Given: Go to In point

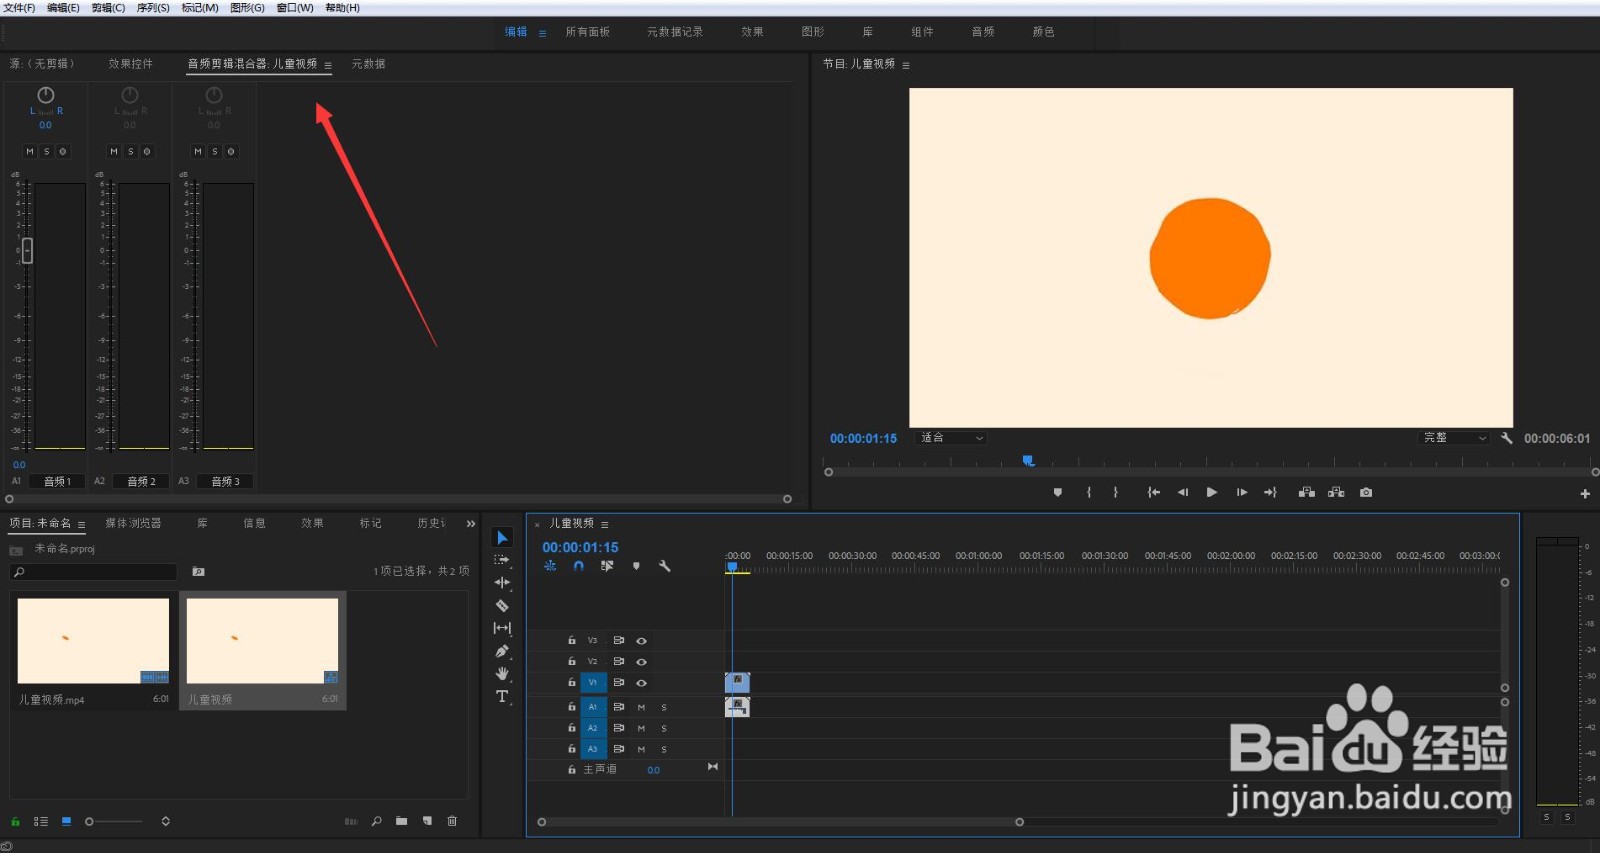Looking at the screenshot, I should pyautogui.click(x=1153, y=492).
